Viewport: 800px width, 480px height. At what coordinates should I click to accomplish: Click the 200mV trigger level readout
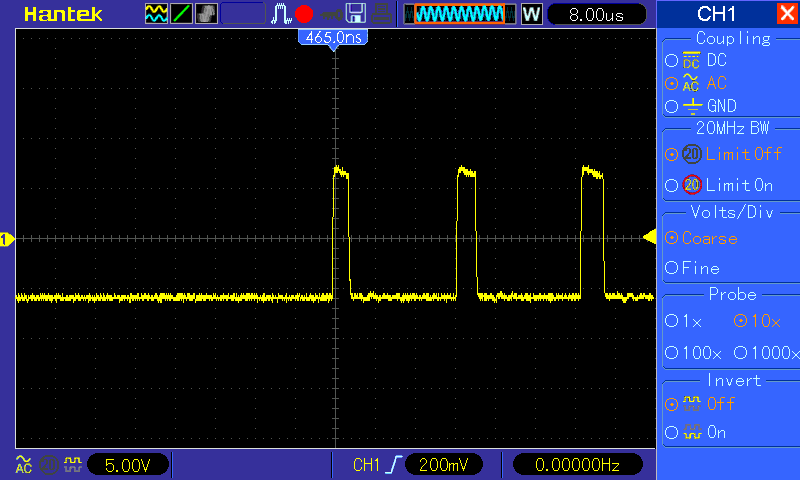coord(443,465)
